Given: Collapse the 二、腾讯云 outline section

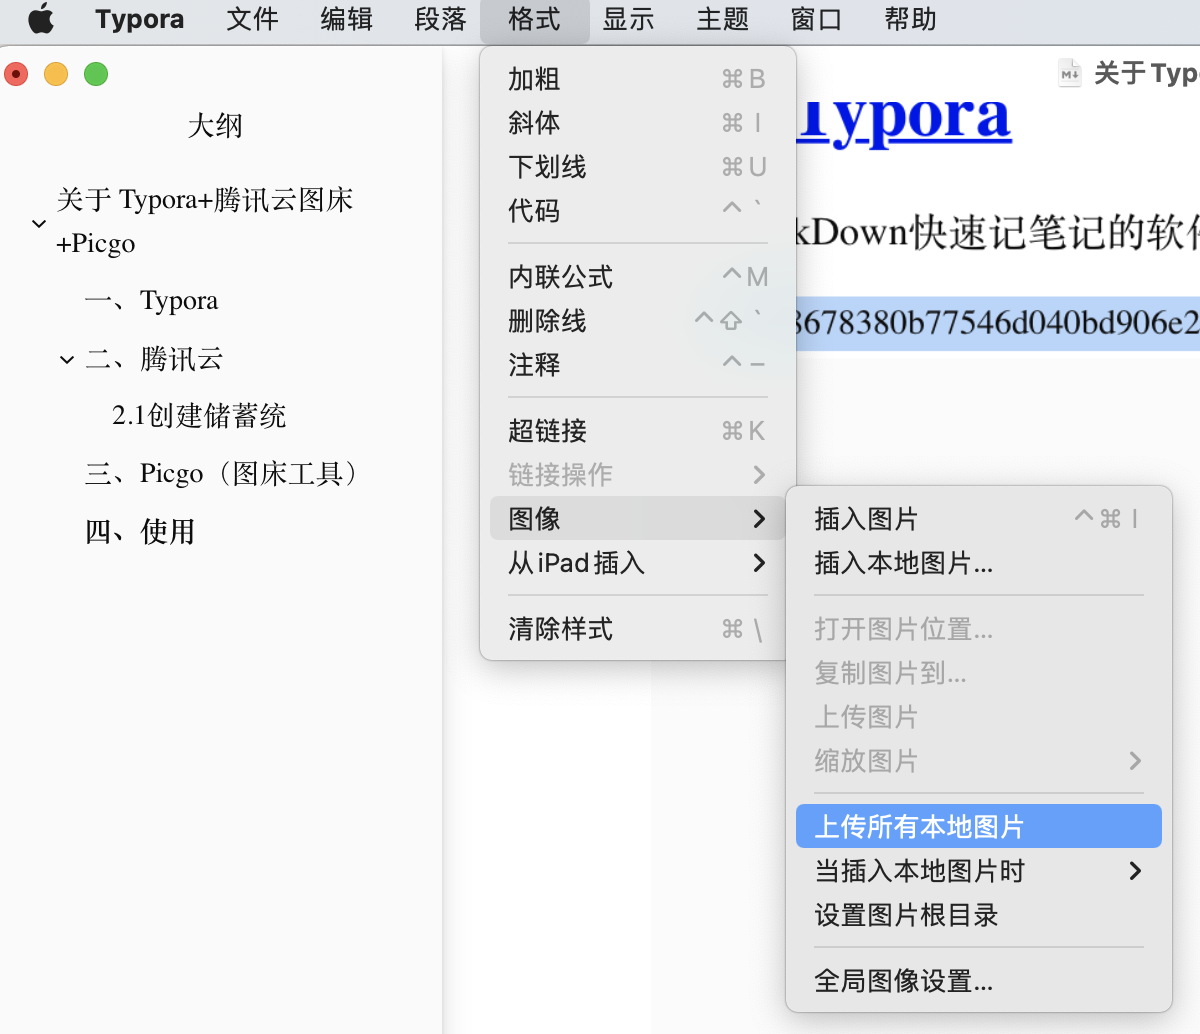Looking at the screenshot, I should 67,360.
